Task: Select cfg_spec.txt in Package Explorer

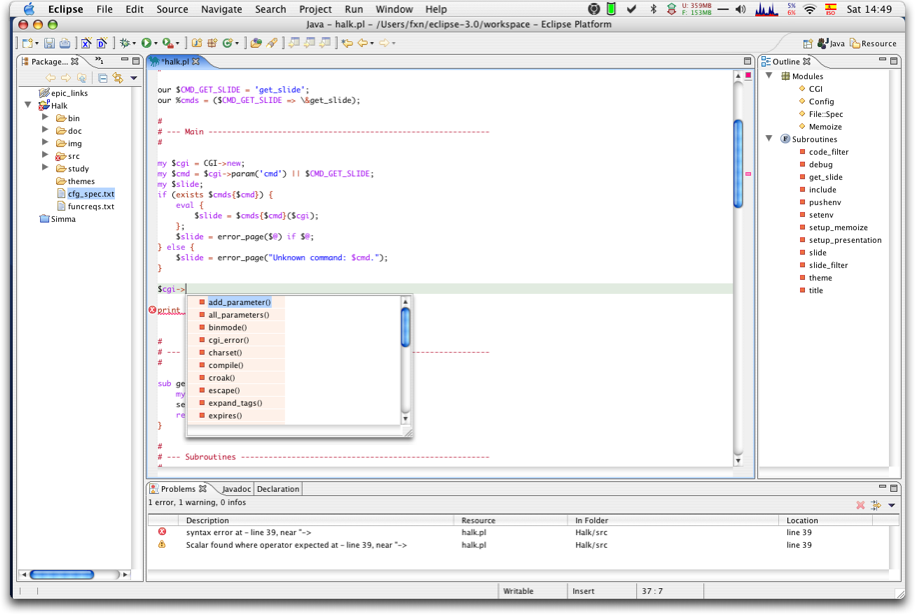Action: (91, 194)
